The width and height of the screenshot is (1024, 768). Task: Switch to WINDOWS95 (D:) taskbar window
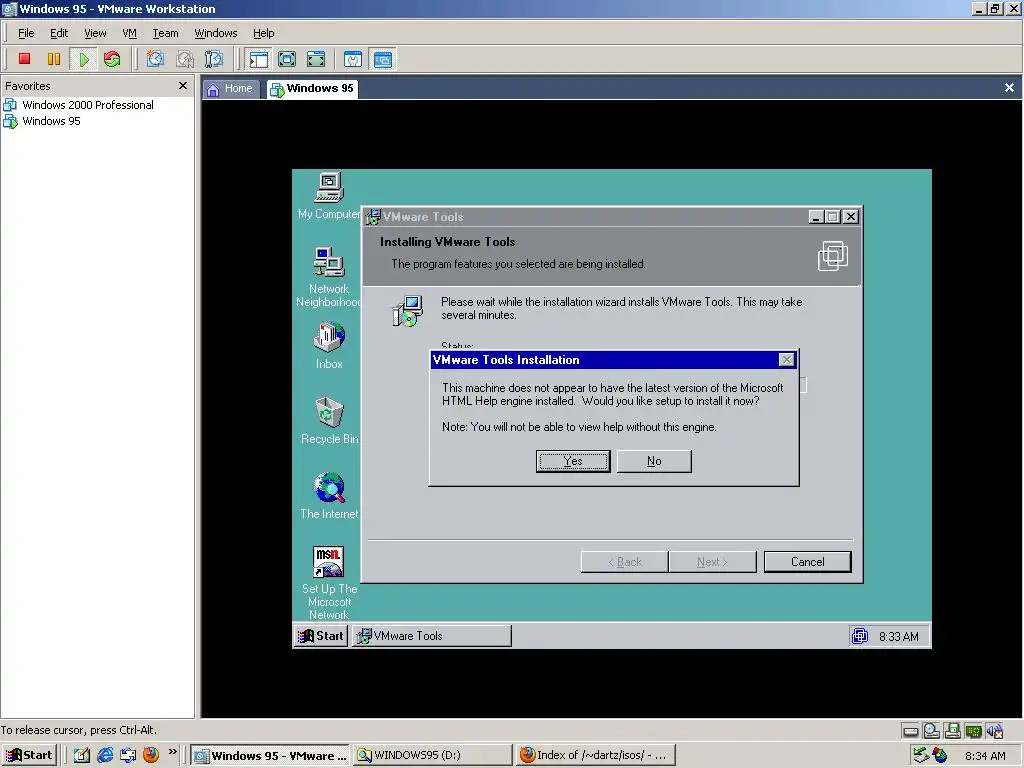(x=432, y=756)
